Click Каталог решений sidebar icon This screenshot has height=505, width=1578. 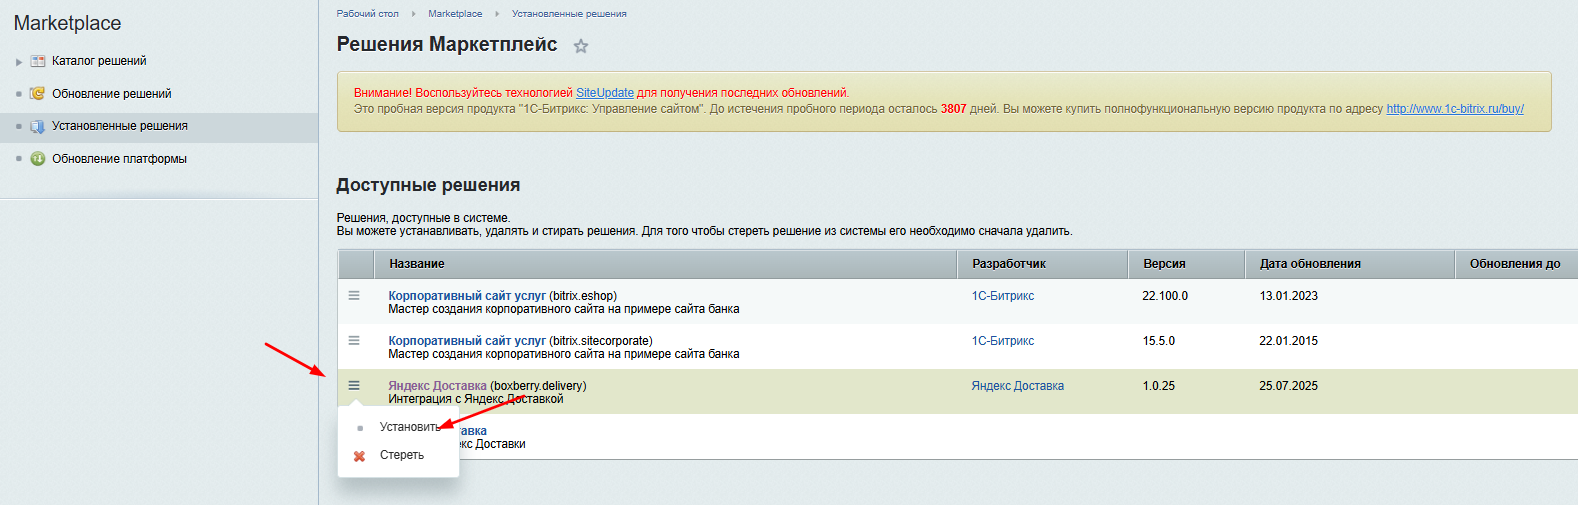[38, 61]
